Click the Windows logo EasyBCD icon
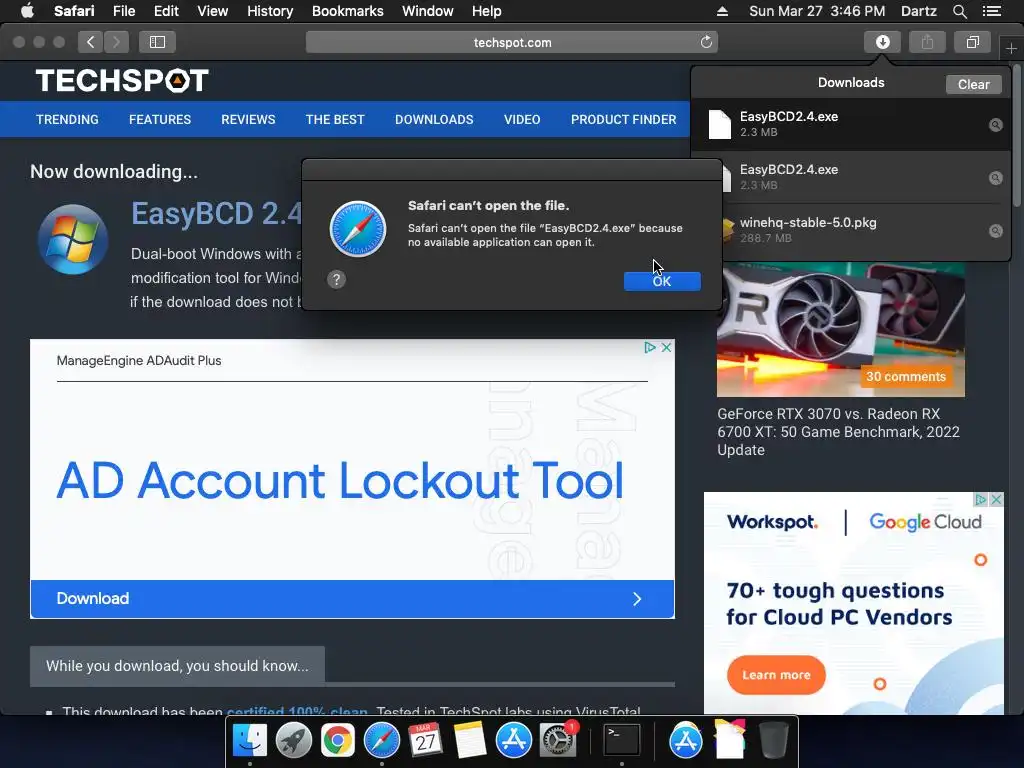 pos(72,239)
